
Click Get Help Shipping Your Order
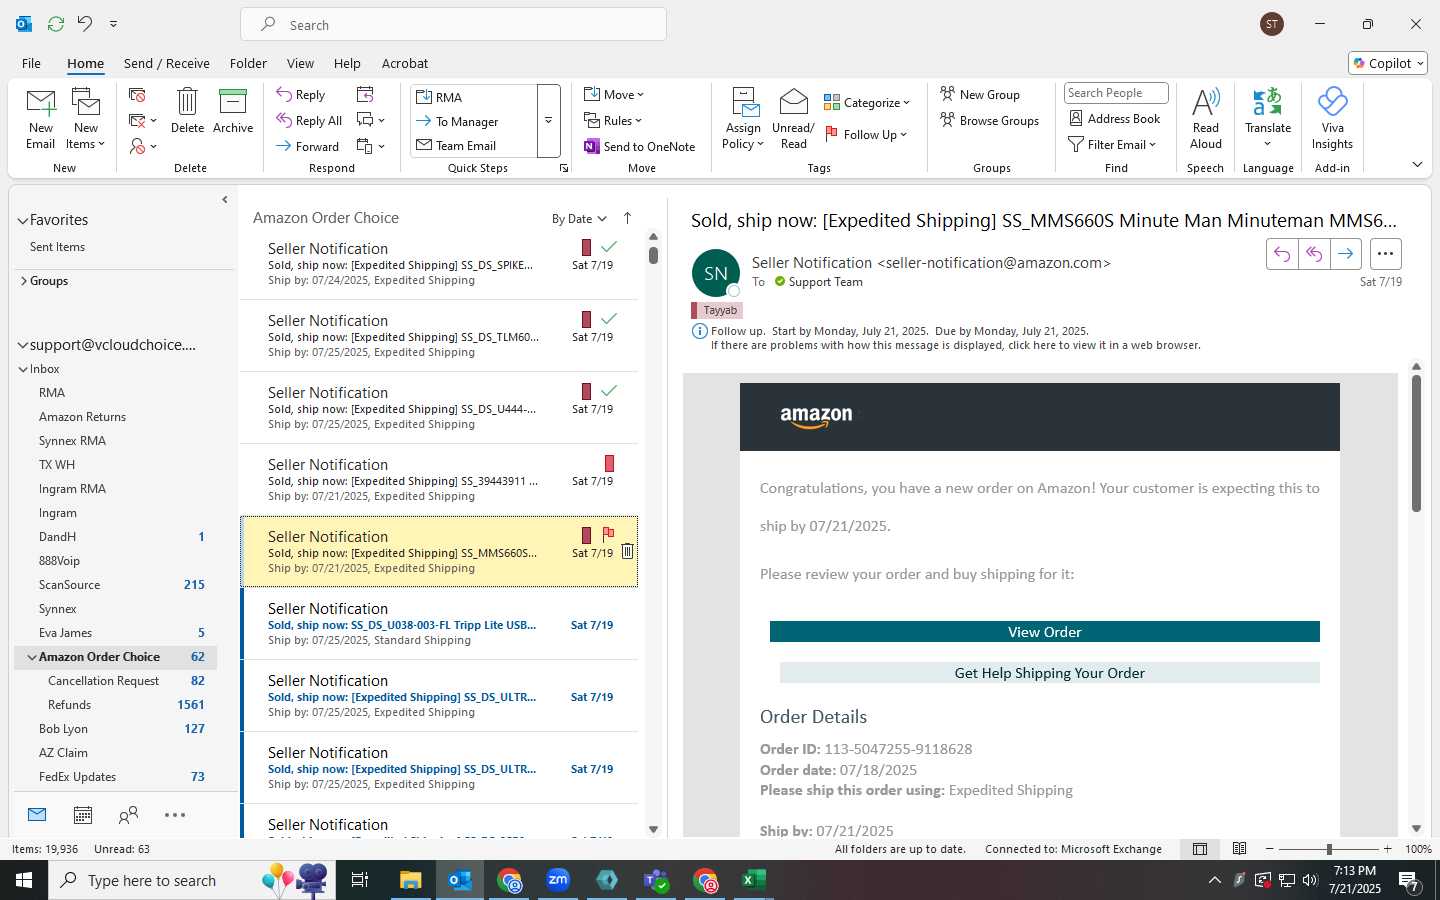[x=1050, y=673]
